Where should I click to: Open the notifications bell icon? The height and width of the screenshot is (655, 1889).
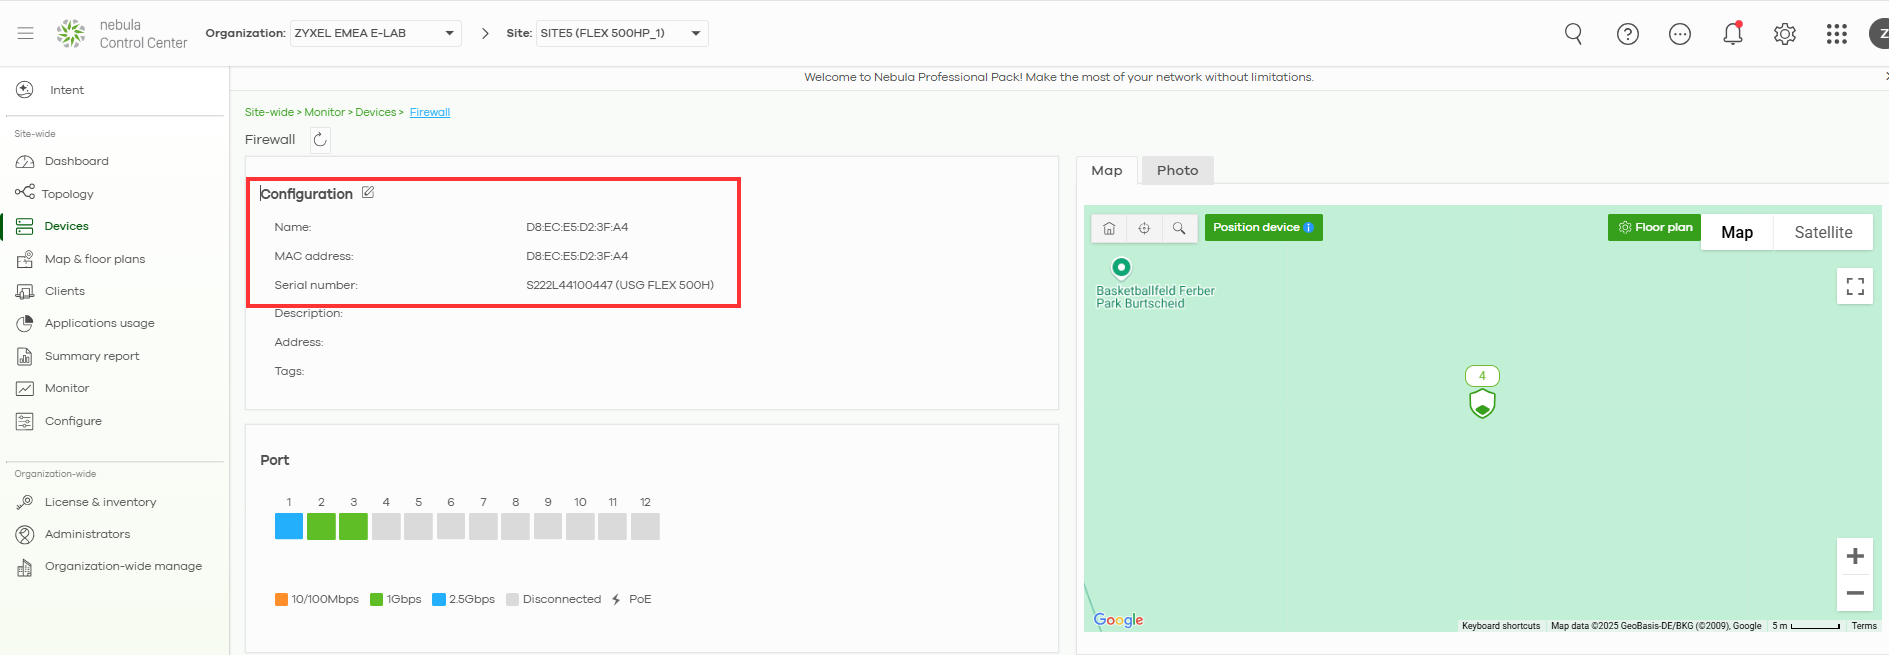[1732, 34]
